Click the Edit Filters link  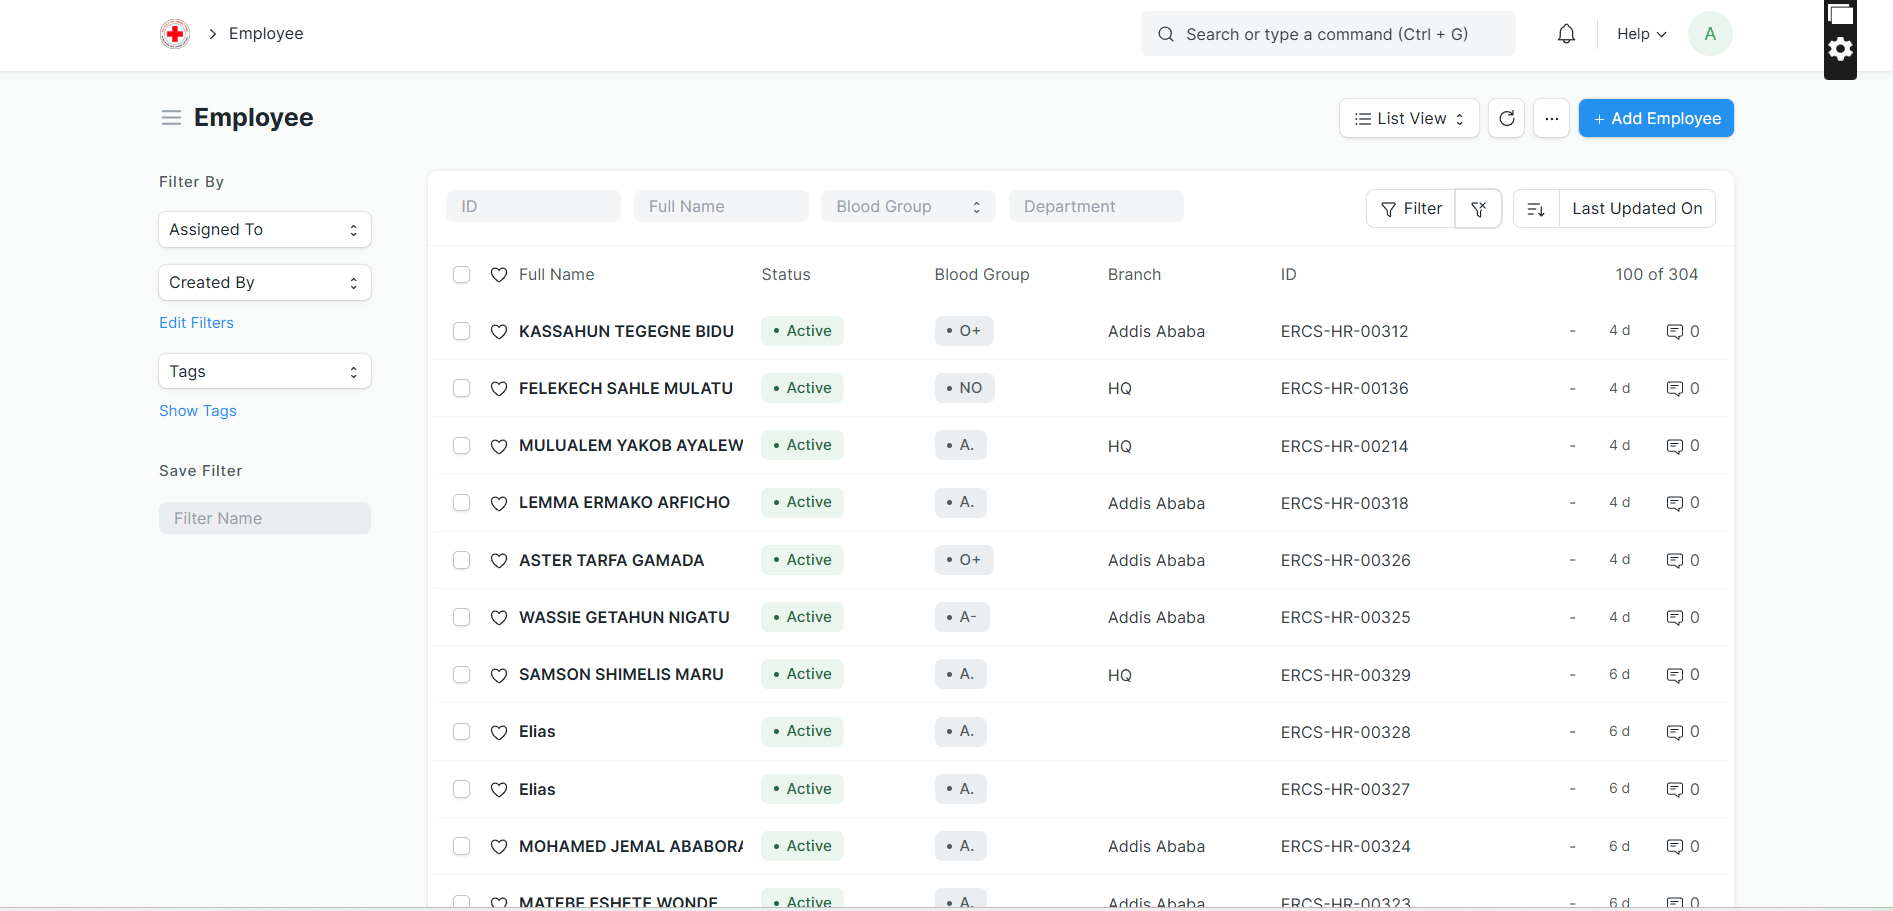click(196, 323)
